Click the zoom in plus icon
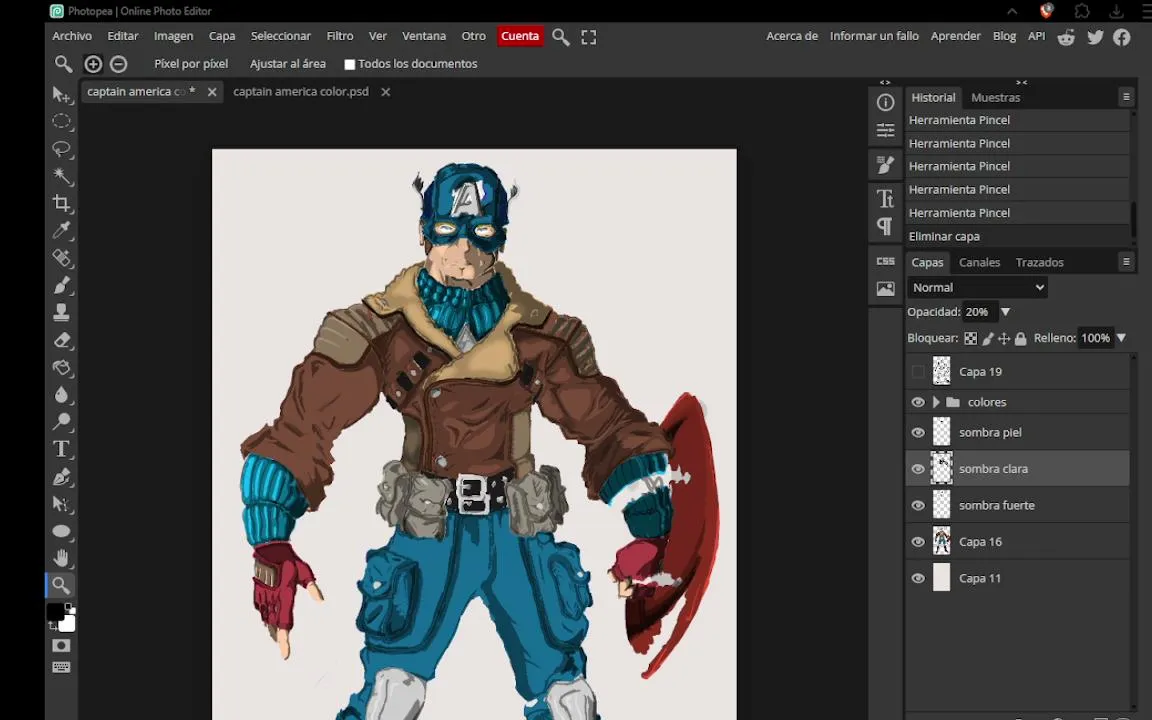The height and width of the screenshot is (720, 1152). tap(93, 64)
